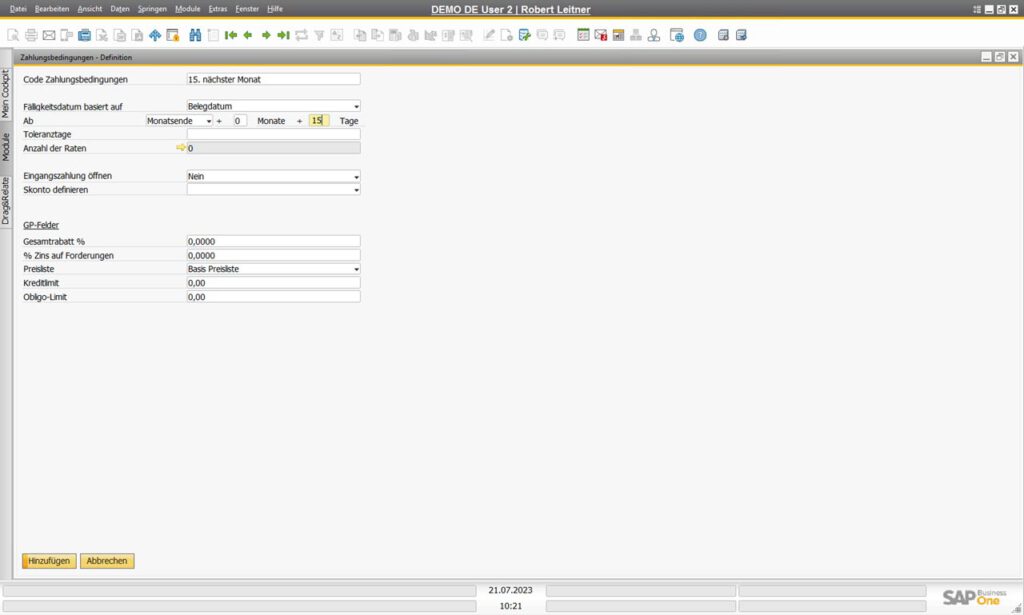Image resolution: width=1024 pixels, height=615 pixels.
Task: Click the user person icon in toolbar
Action: point(654,35)
